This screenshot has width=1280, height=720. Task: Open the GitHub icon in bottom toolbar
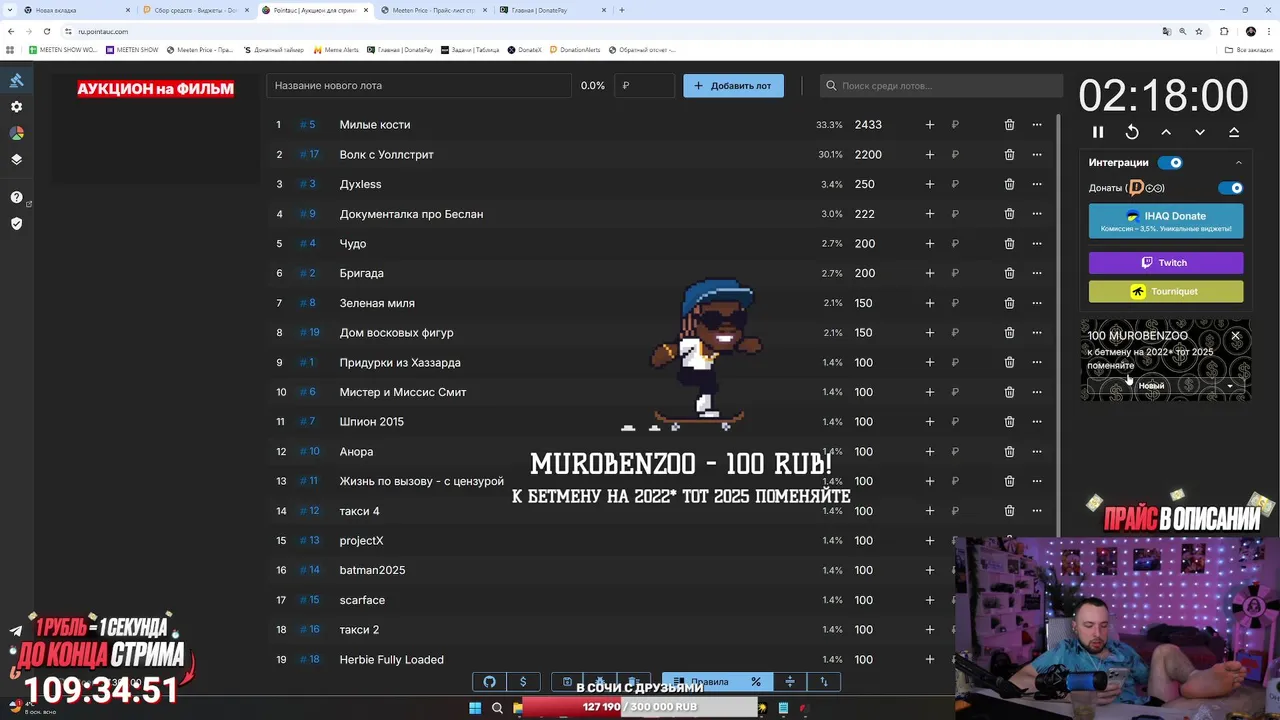490,682
